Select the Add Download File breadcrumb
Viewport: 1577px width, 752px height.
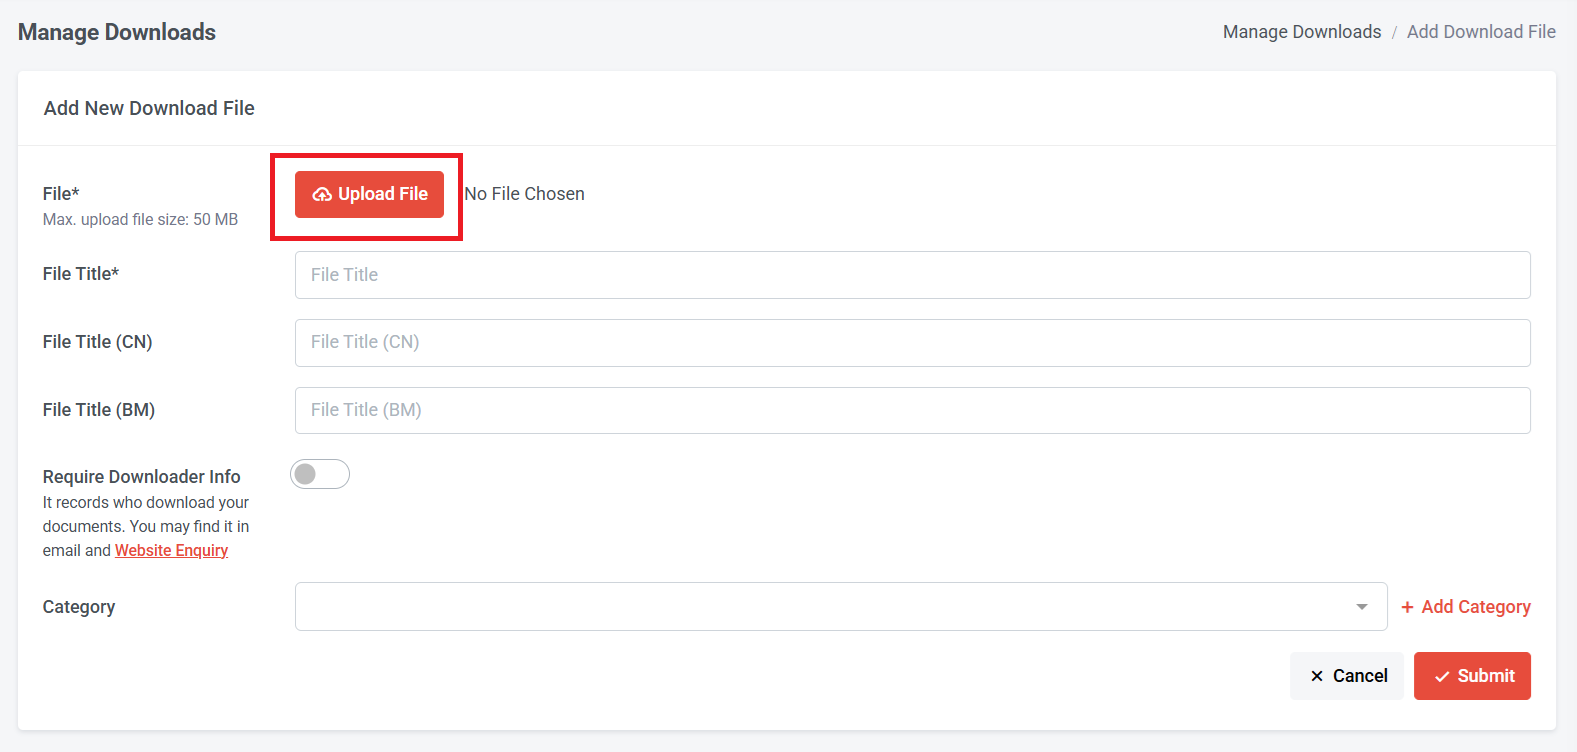pyautogui.click(x=1481, y=31)
